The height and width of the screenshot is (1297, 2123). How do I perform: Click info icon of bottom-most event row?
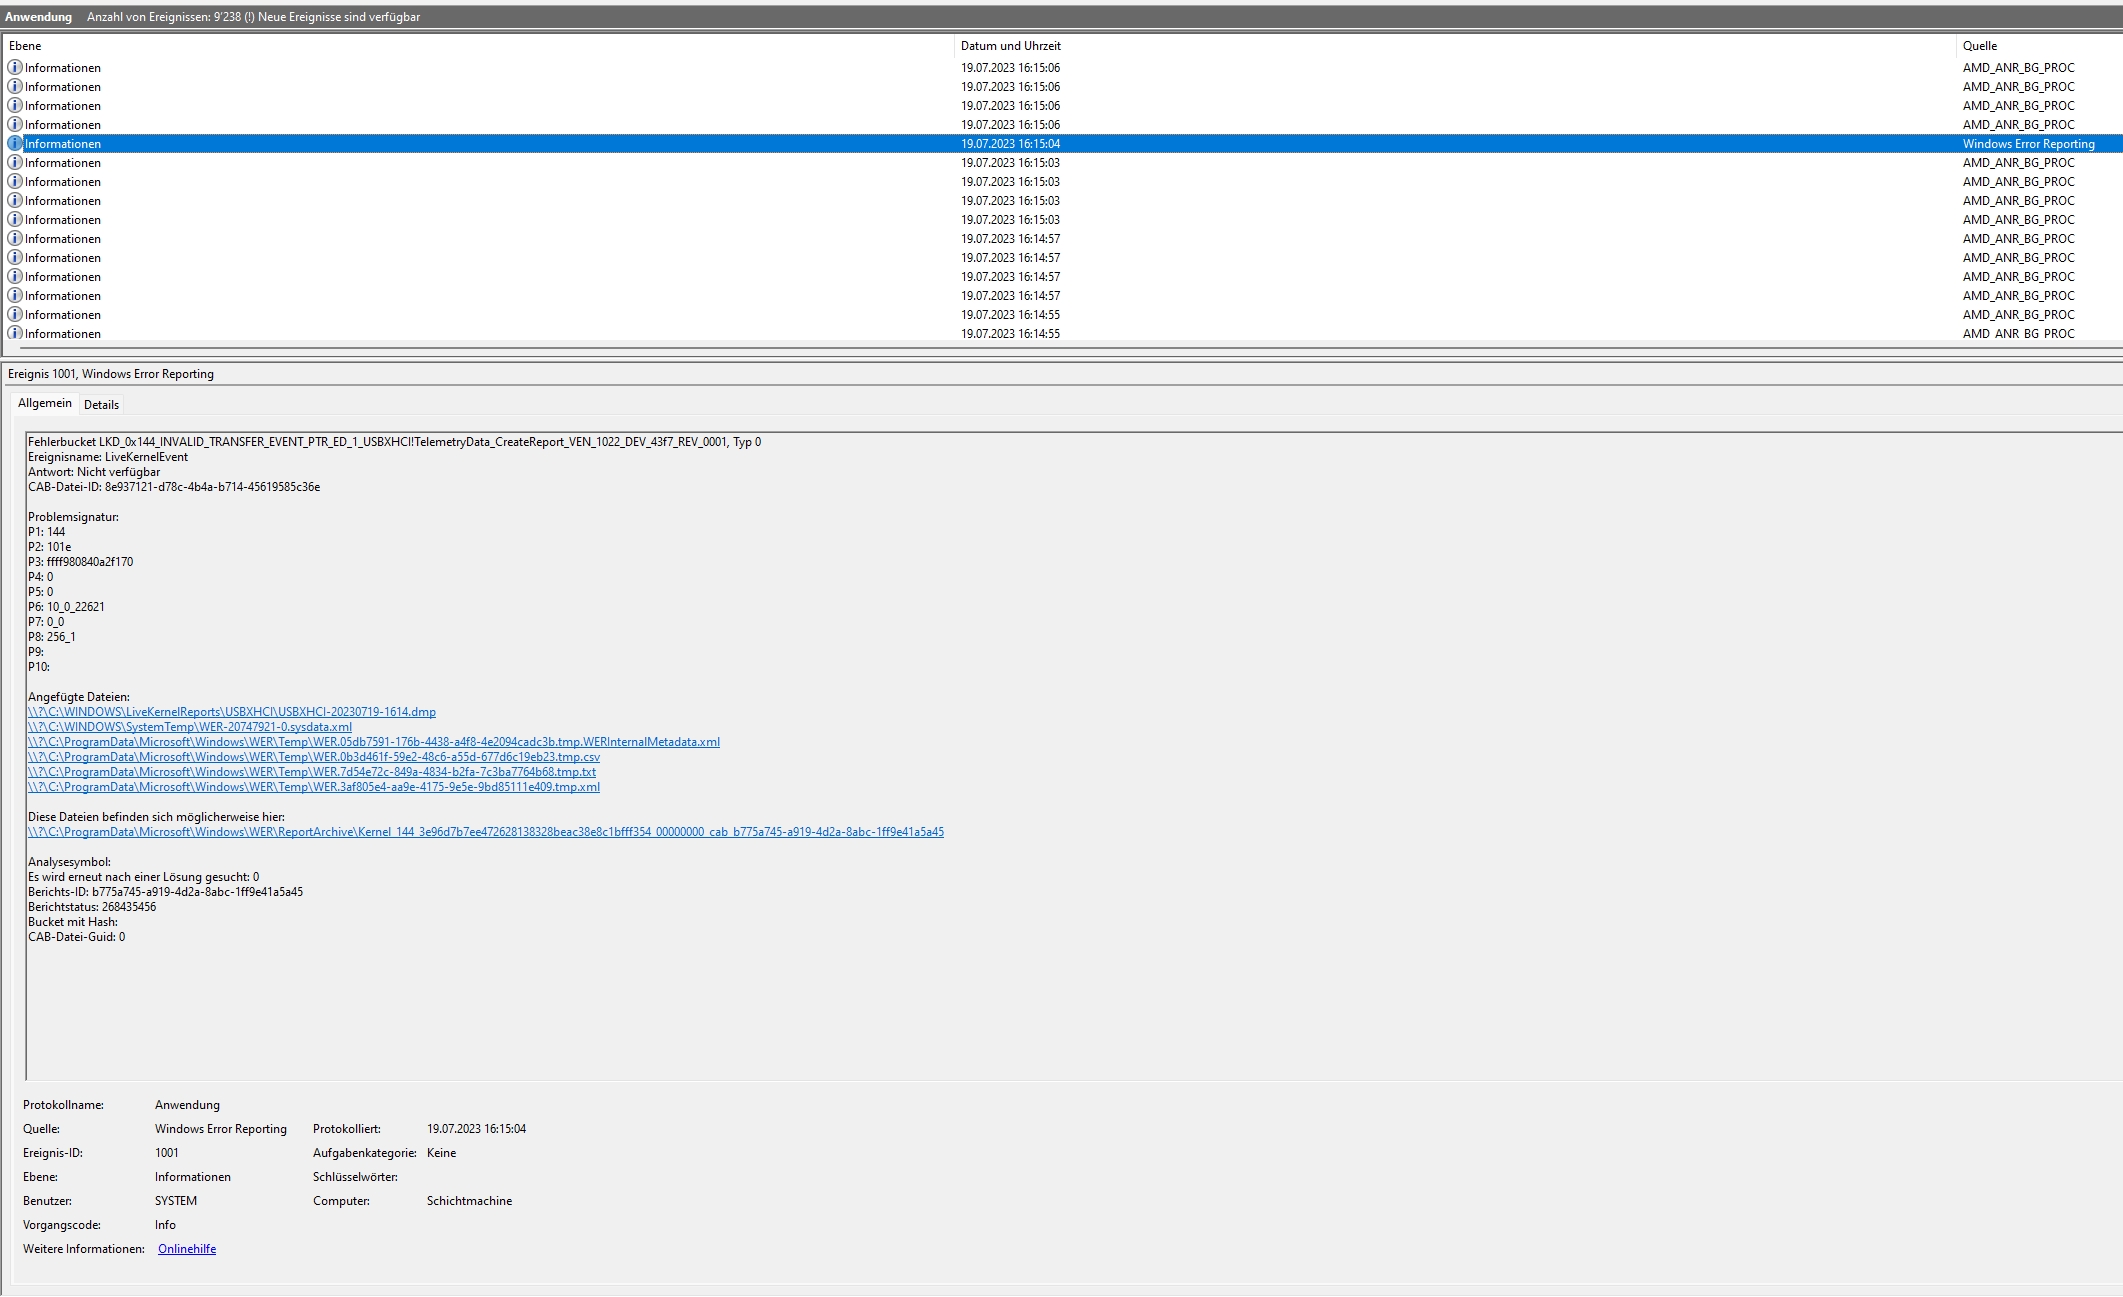point(14,334)
